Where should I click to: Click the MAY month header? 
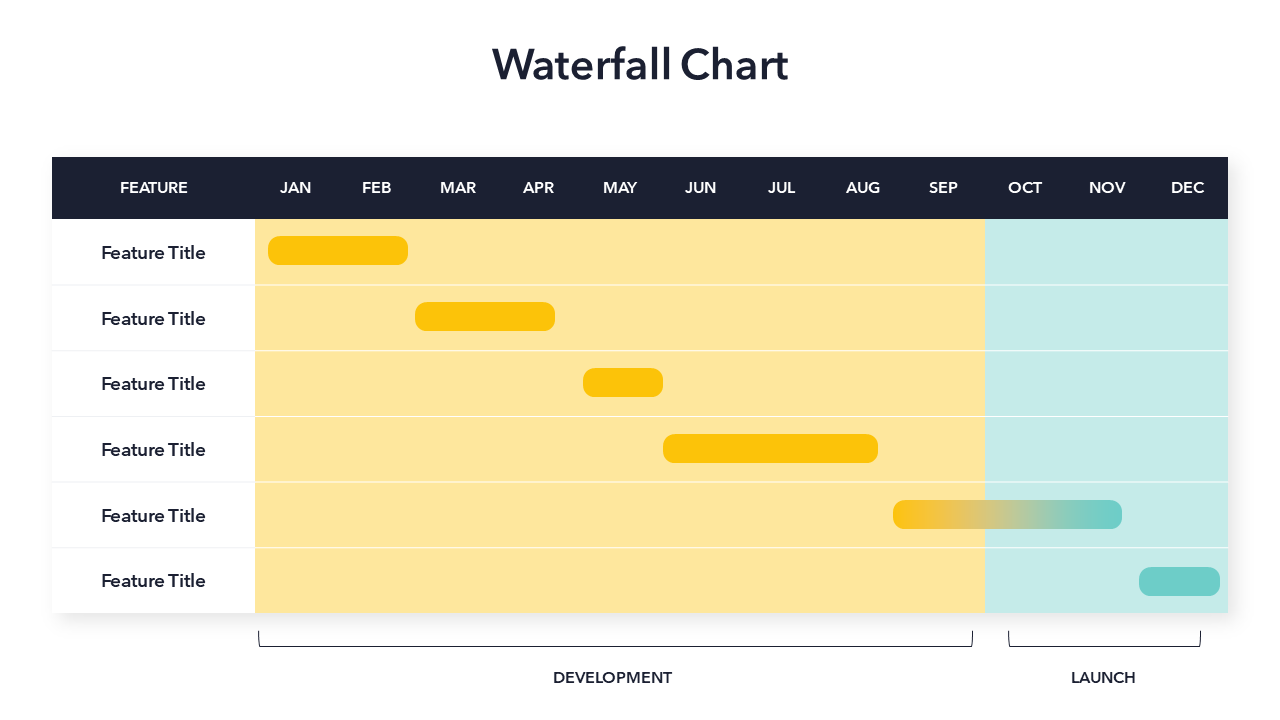pyautogui.click(x=620, y=188)
